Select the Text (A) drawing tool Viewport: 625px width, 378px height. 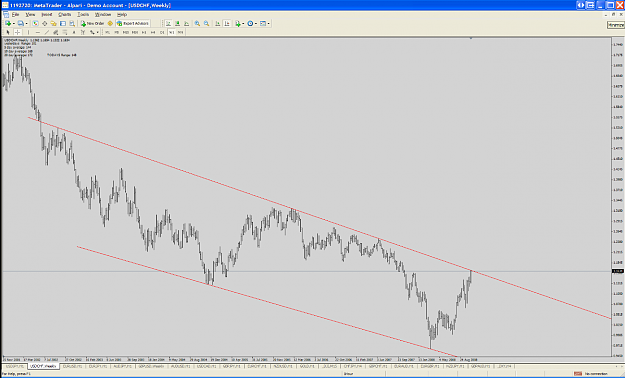[74, 32]
